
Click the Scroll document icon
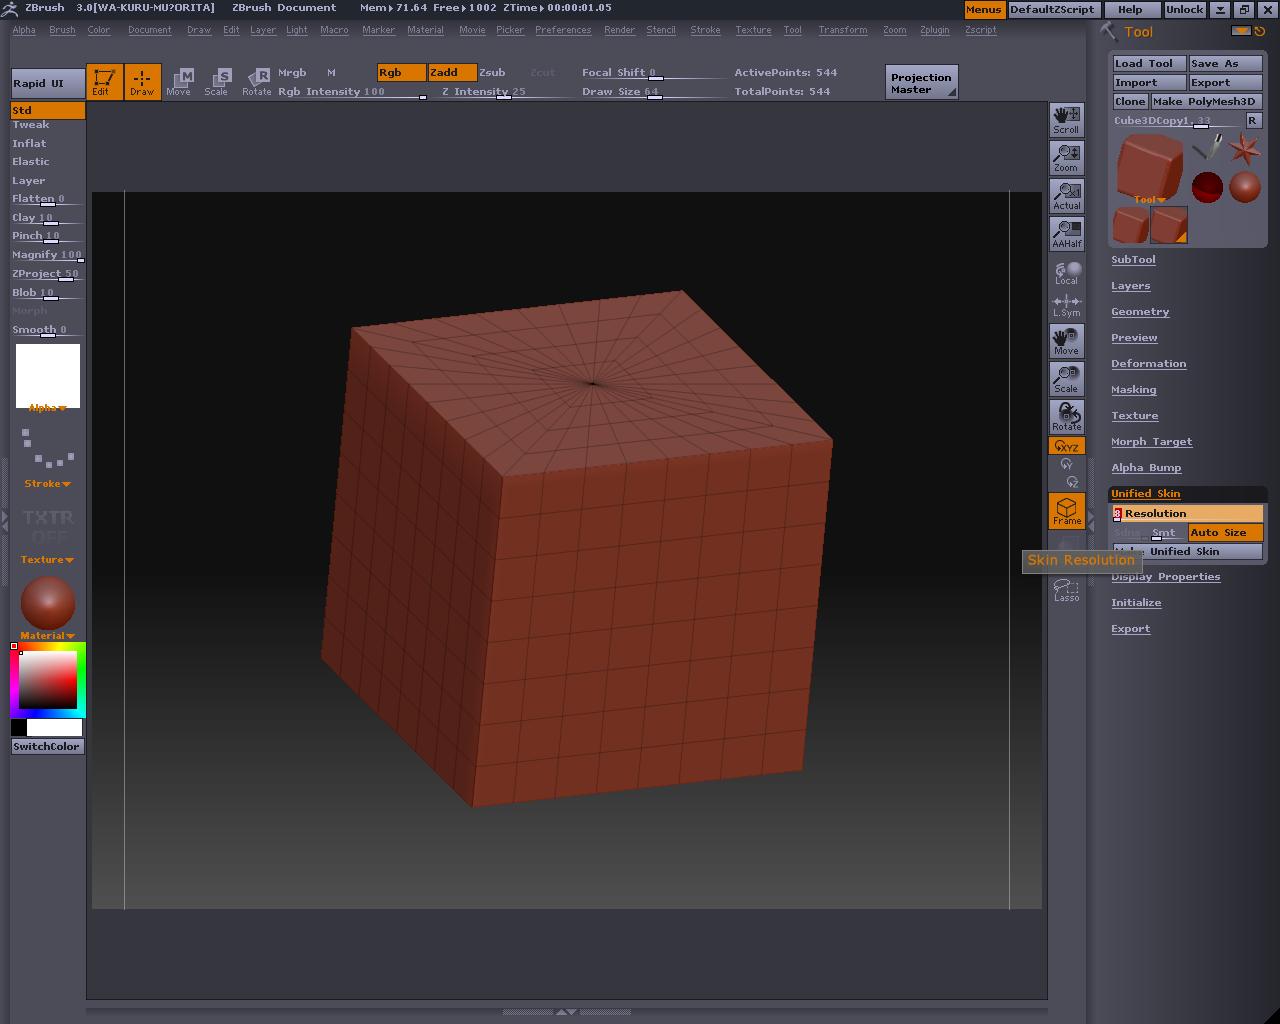[x=1066, y=120]
